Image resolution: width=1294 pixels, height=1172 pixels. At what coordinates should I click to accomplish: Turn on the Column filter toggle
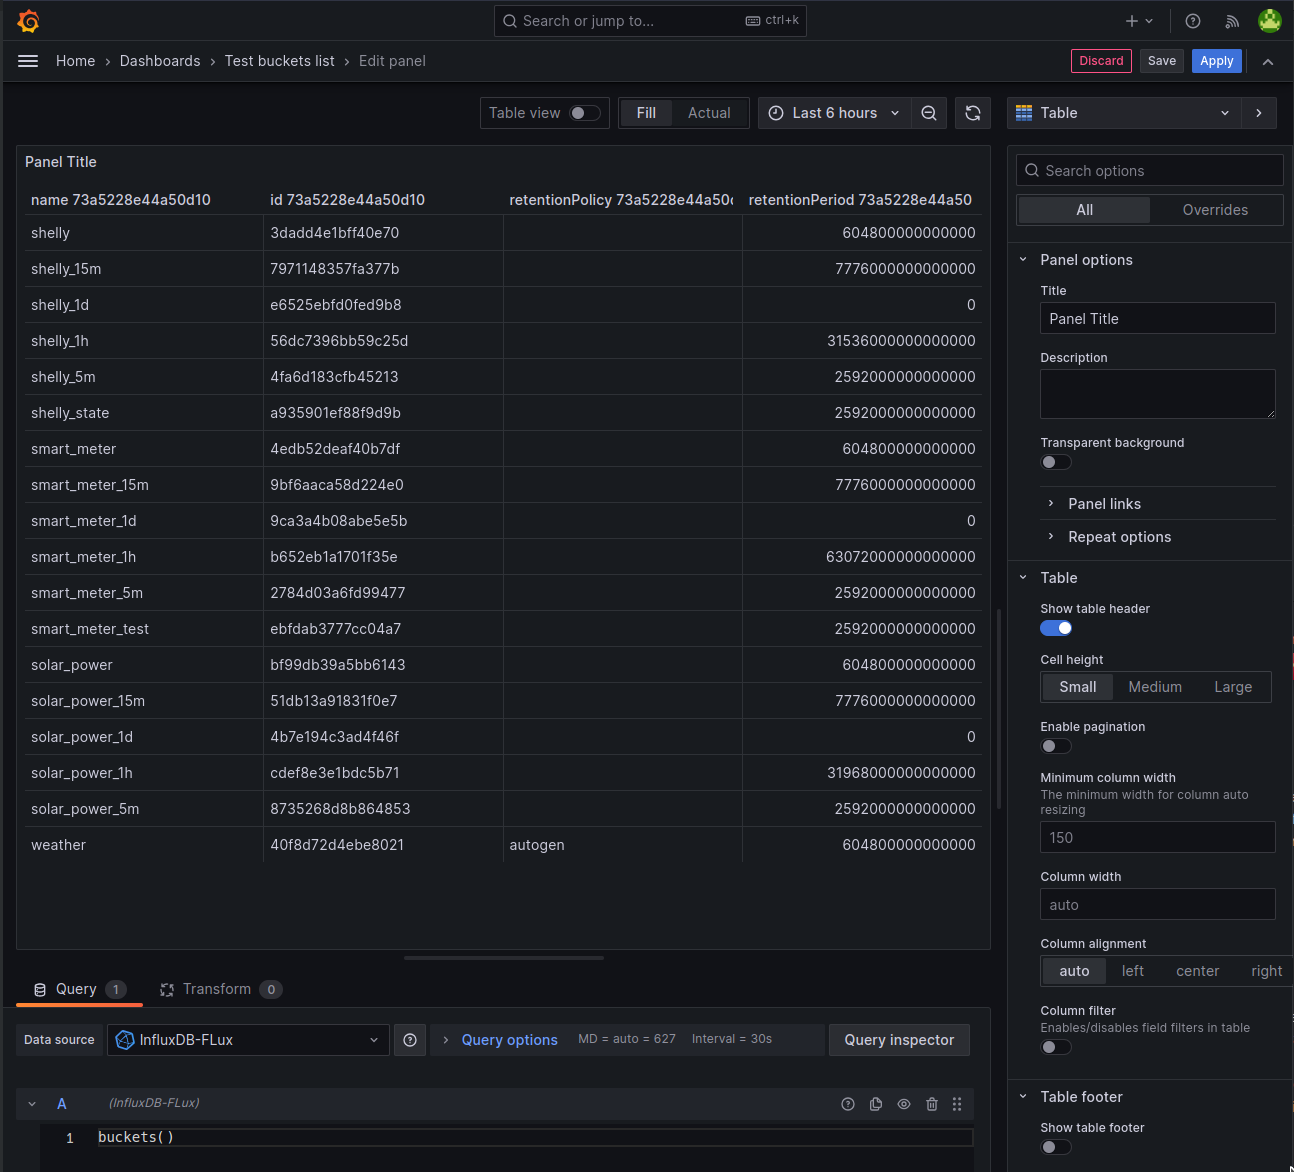coord(1055,1046)
